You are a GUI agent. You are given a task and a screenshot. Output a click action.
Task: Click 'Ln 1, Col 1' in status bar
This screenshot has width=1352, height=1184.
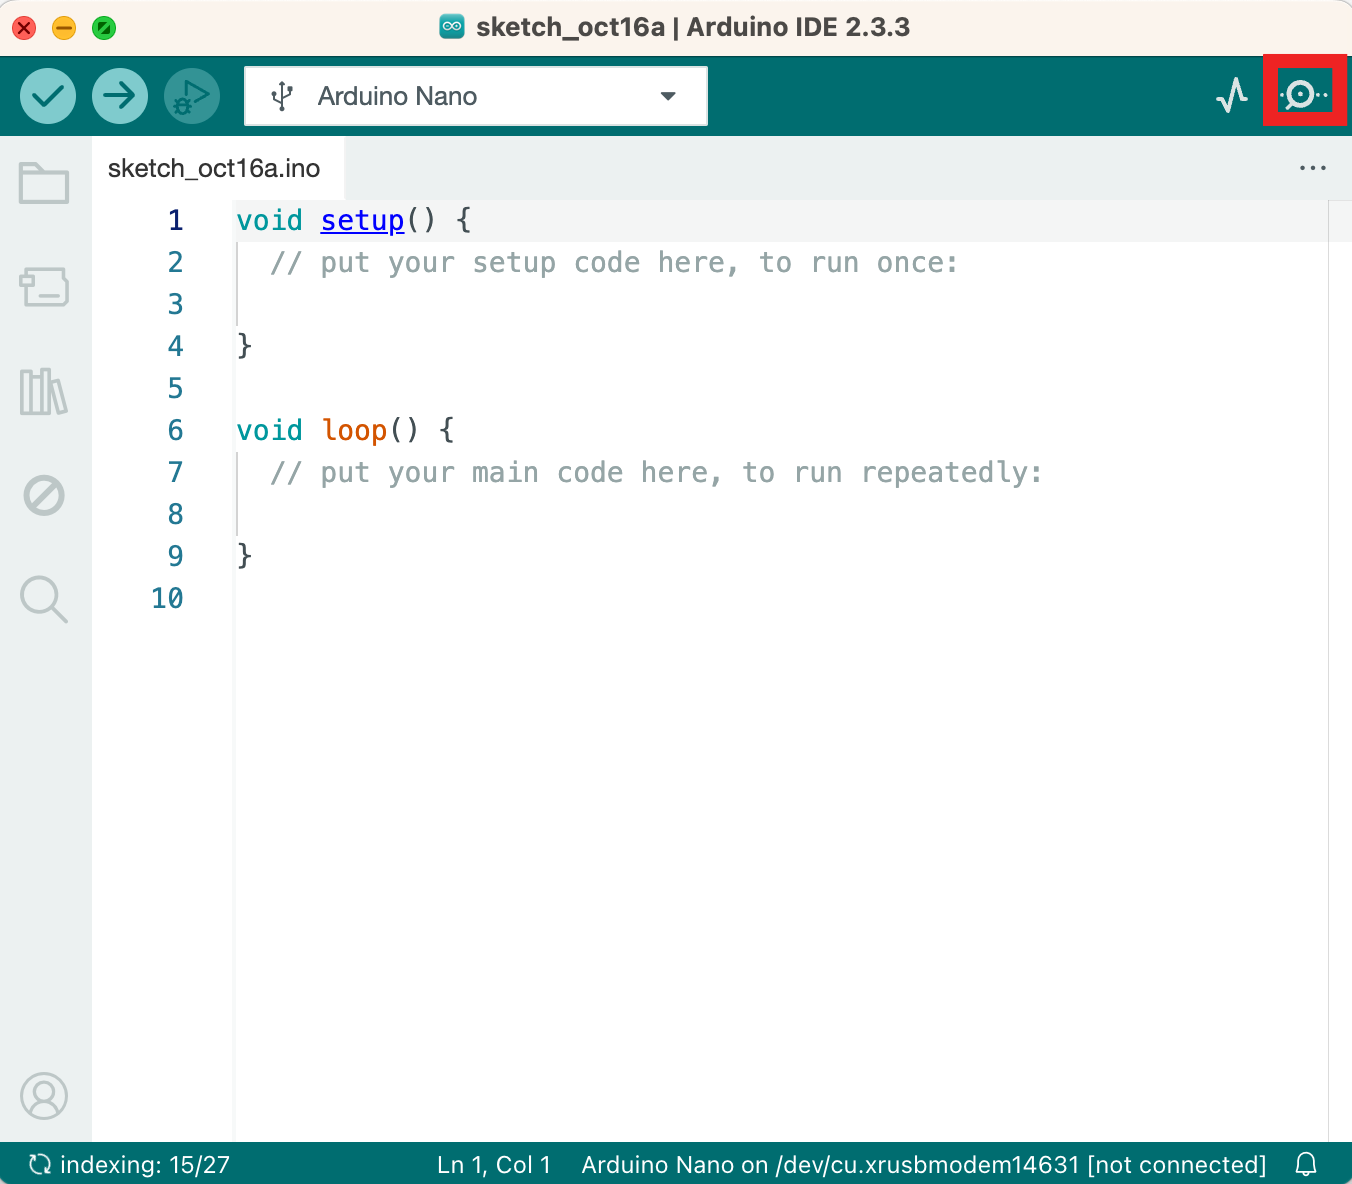point(494,1164)
